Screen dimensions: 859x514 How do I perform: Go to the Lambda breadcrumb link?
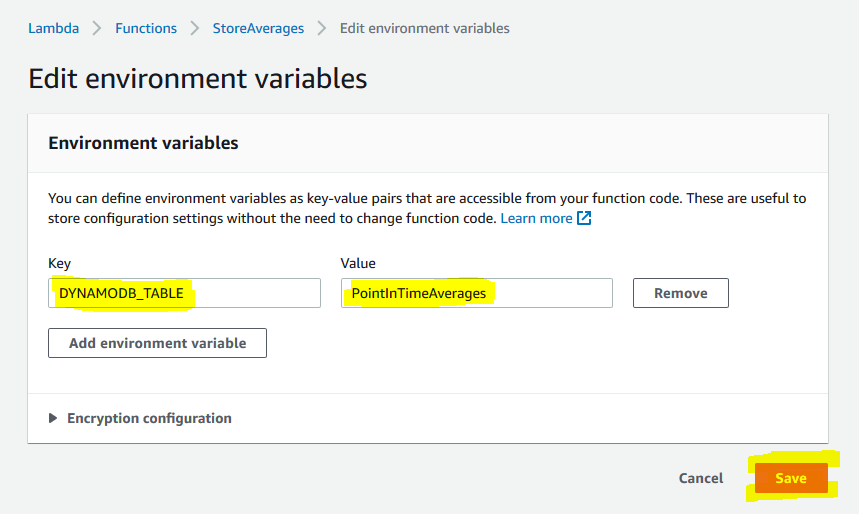point(54,28)
